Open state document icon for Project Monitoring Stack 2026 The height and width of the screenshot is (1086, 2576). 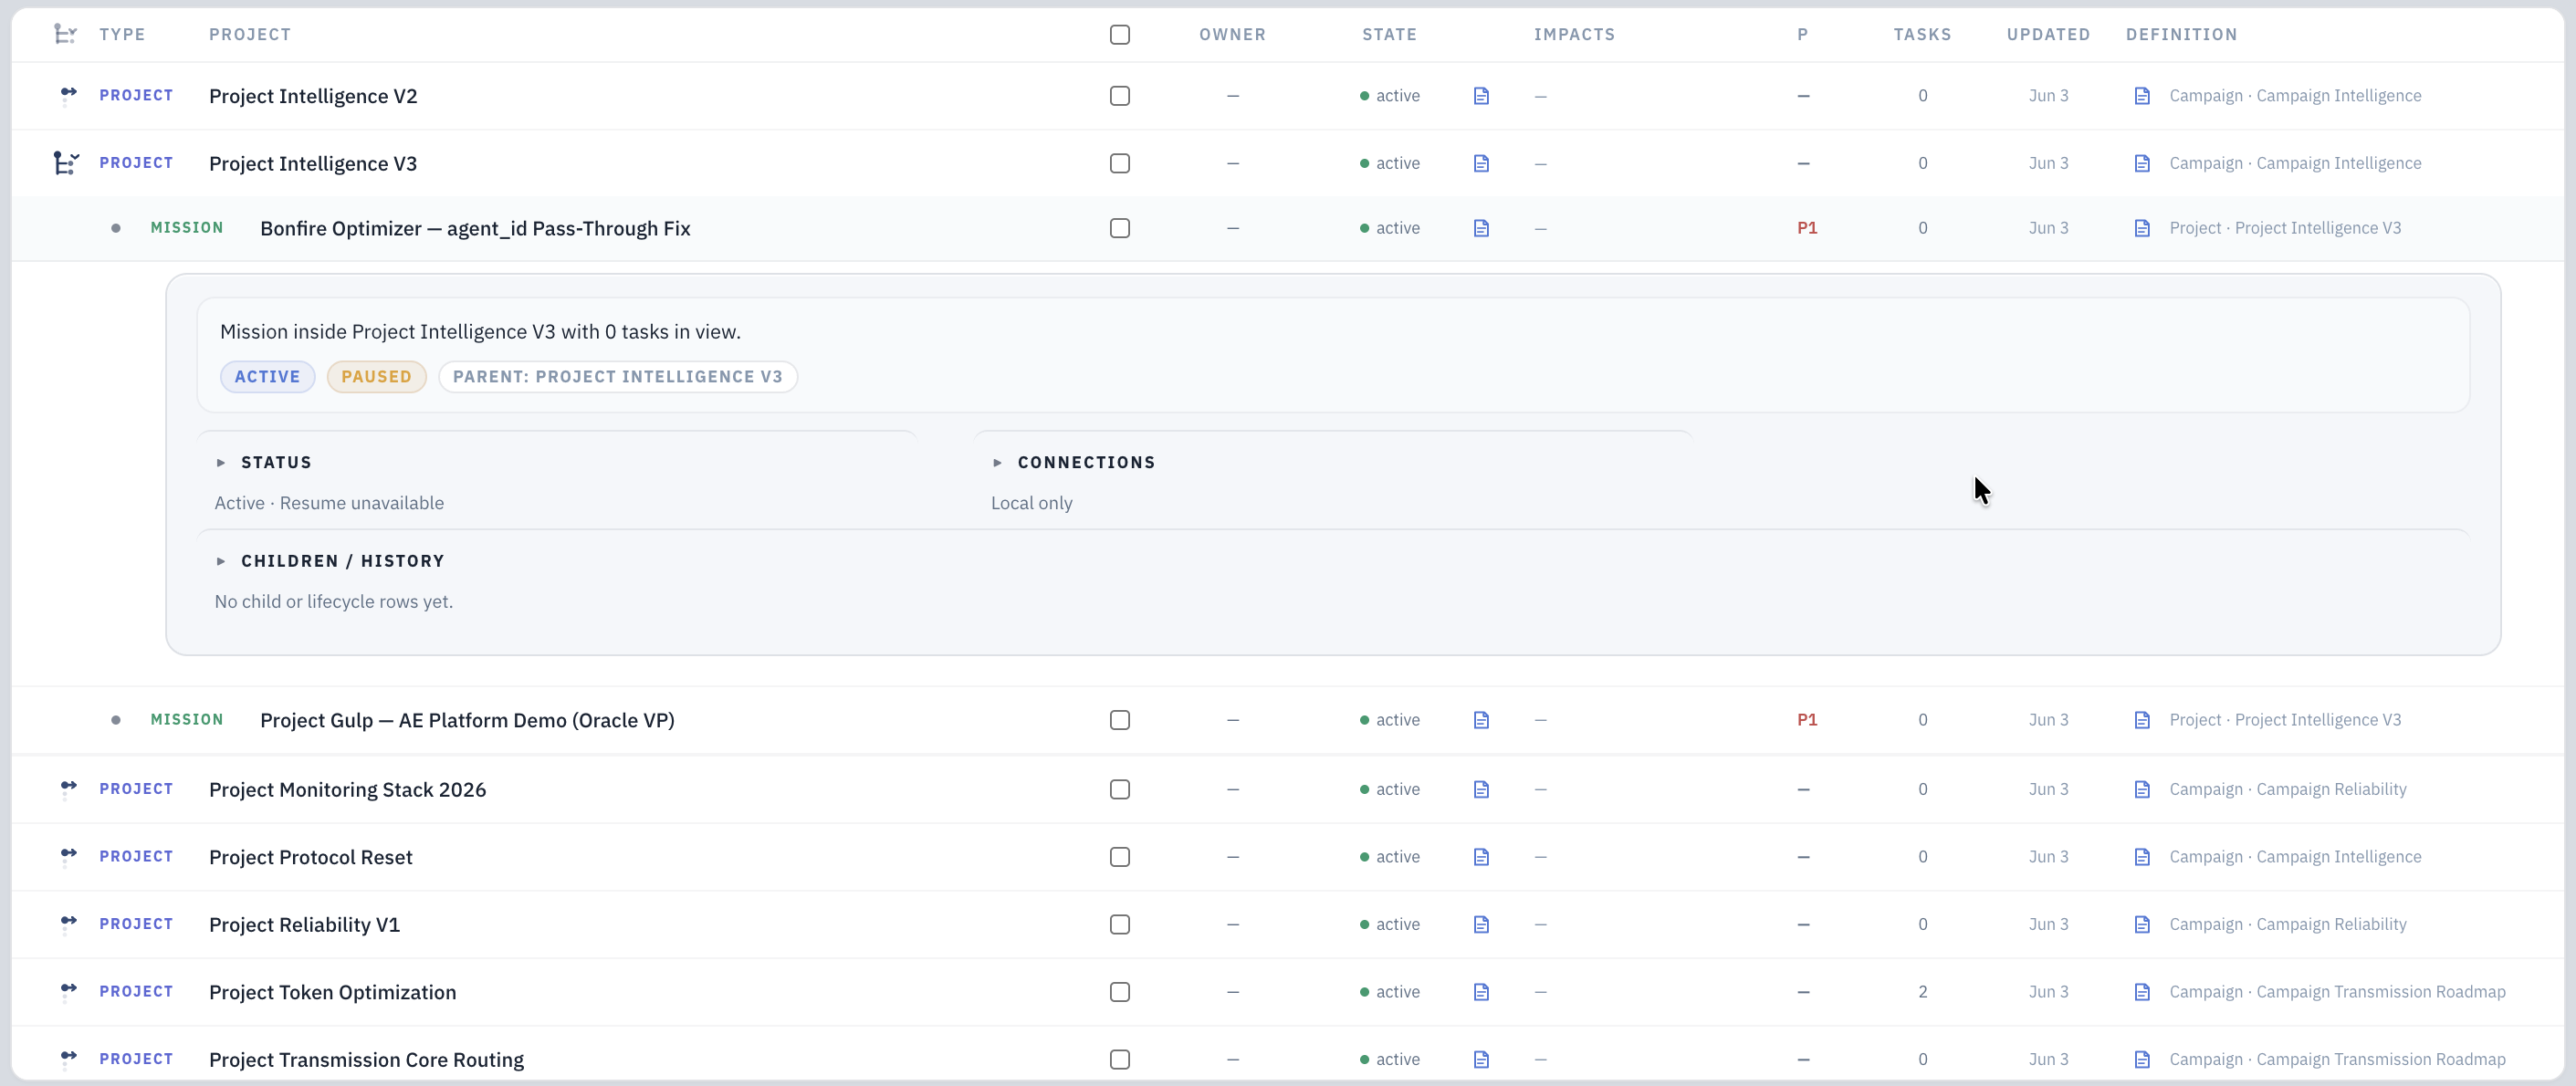[x=1481, y=789]
